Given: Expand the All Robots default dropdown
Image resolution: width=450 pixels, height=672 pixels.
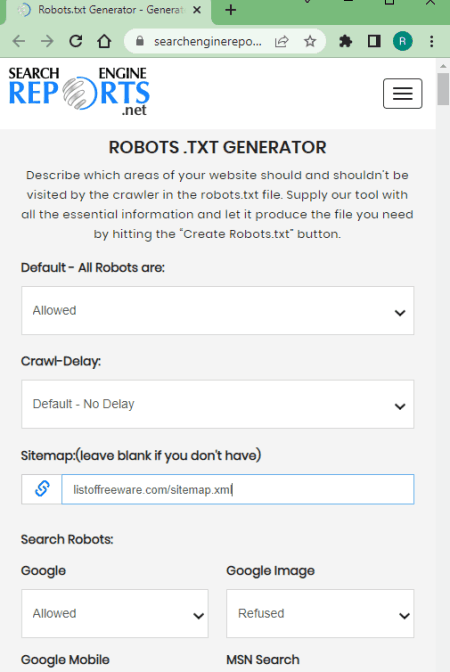Looking at the screenshot, I should coord(218,311).
